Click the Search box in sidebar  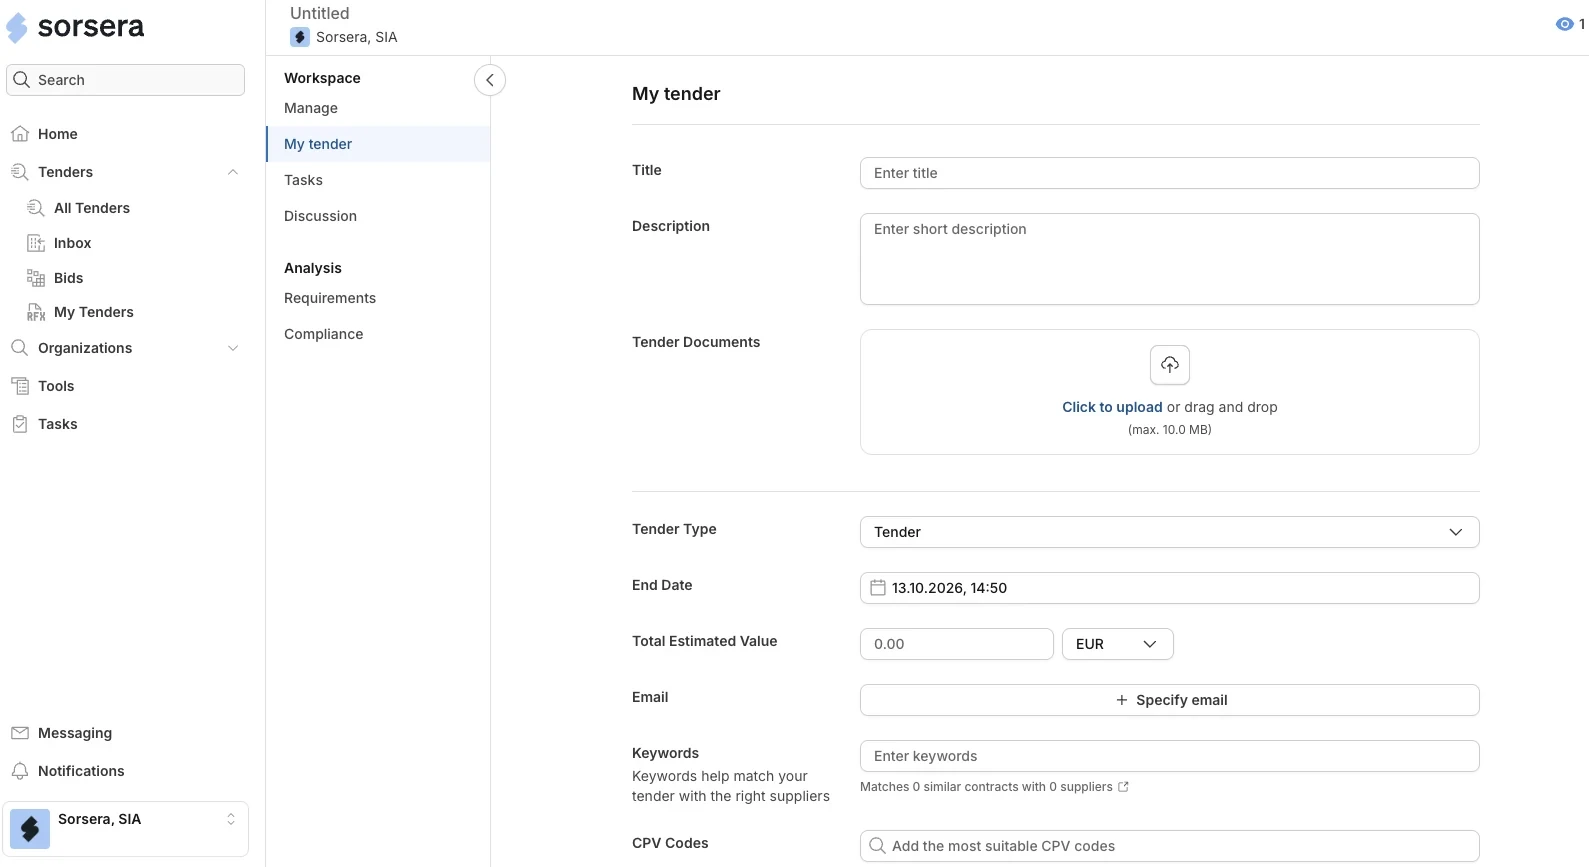click(x=125, y=80)
